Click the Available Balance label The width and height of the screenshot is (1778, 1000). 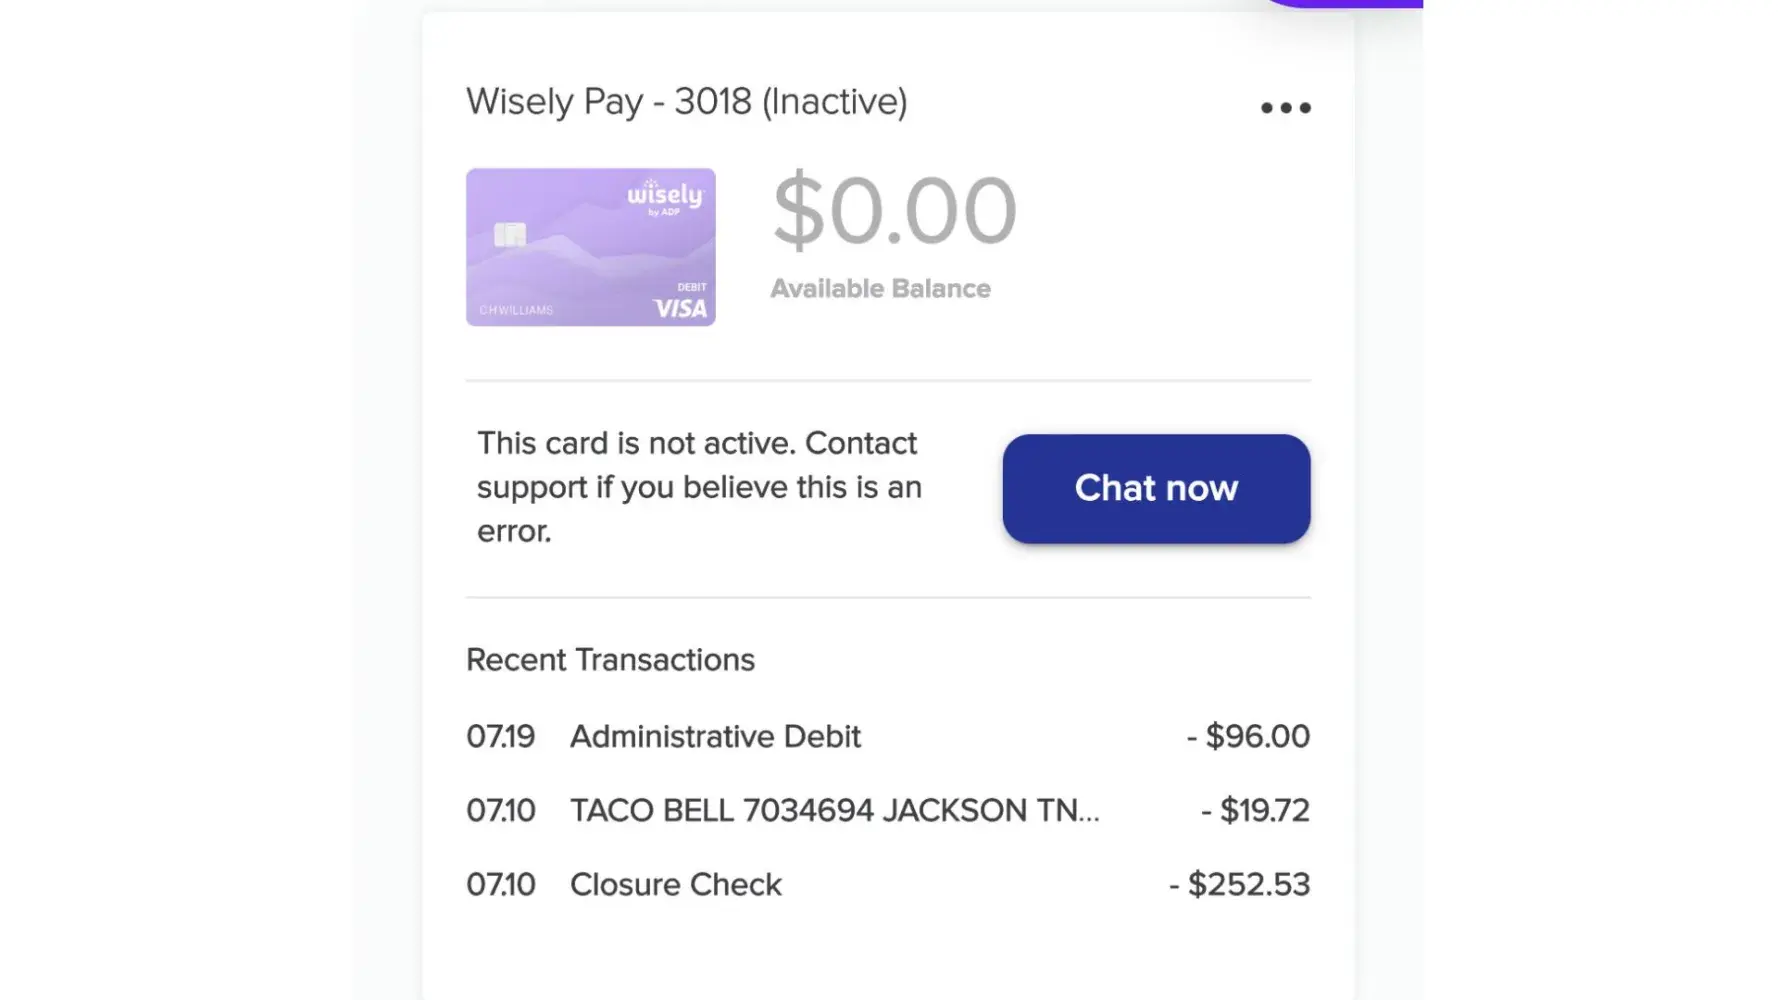click(x=880, y=289)
